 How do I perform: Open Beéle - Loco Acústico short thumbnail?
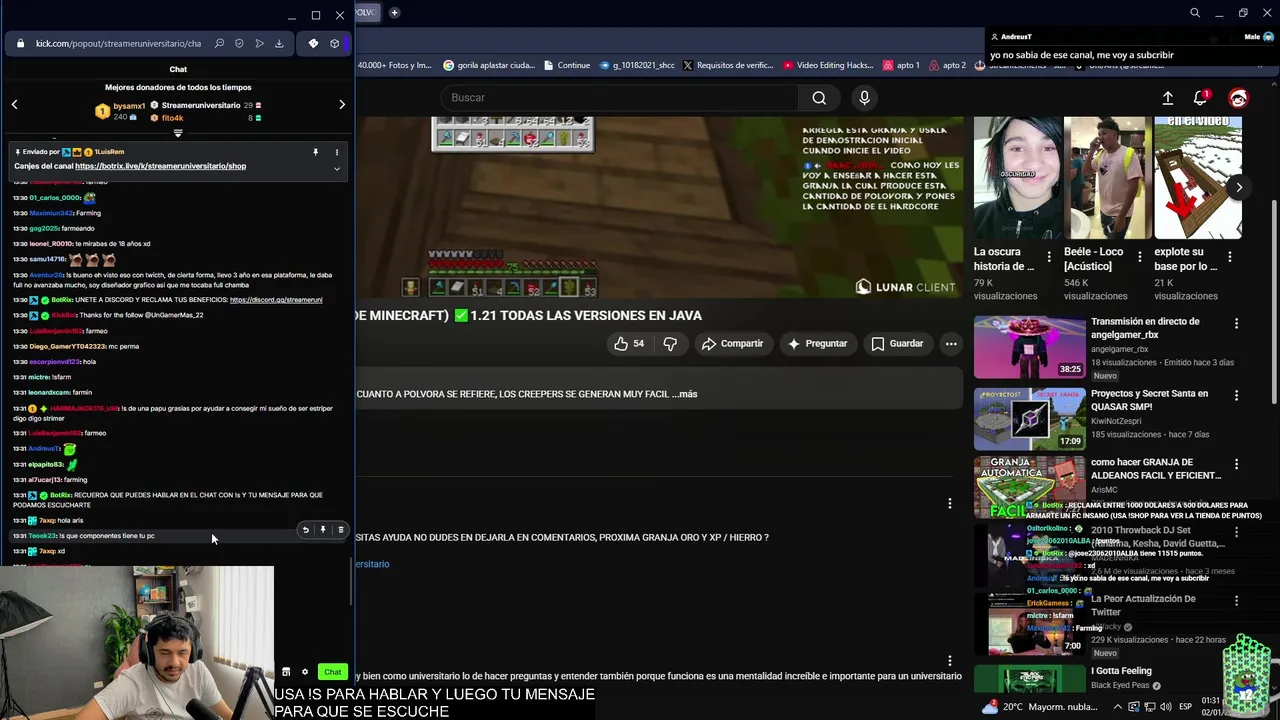click(x=1108, y=178)
